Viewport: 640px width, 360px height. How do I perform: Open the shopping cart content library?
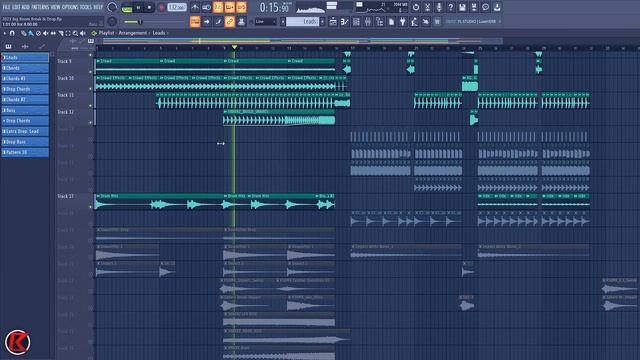click(x=437, y=22)
